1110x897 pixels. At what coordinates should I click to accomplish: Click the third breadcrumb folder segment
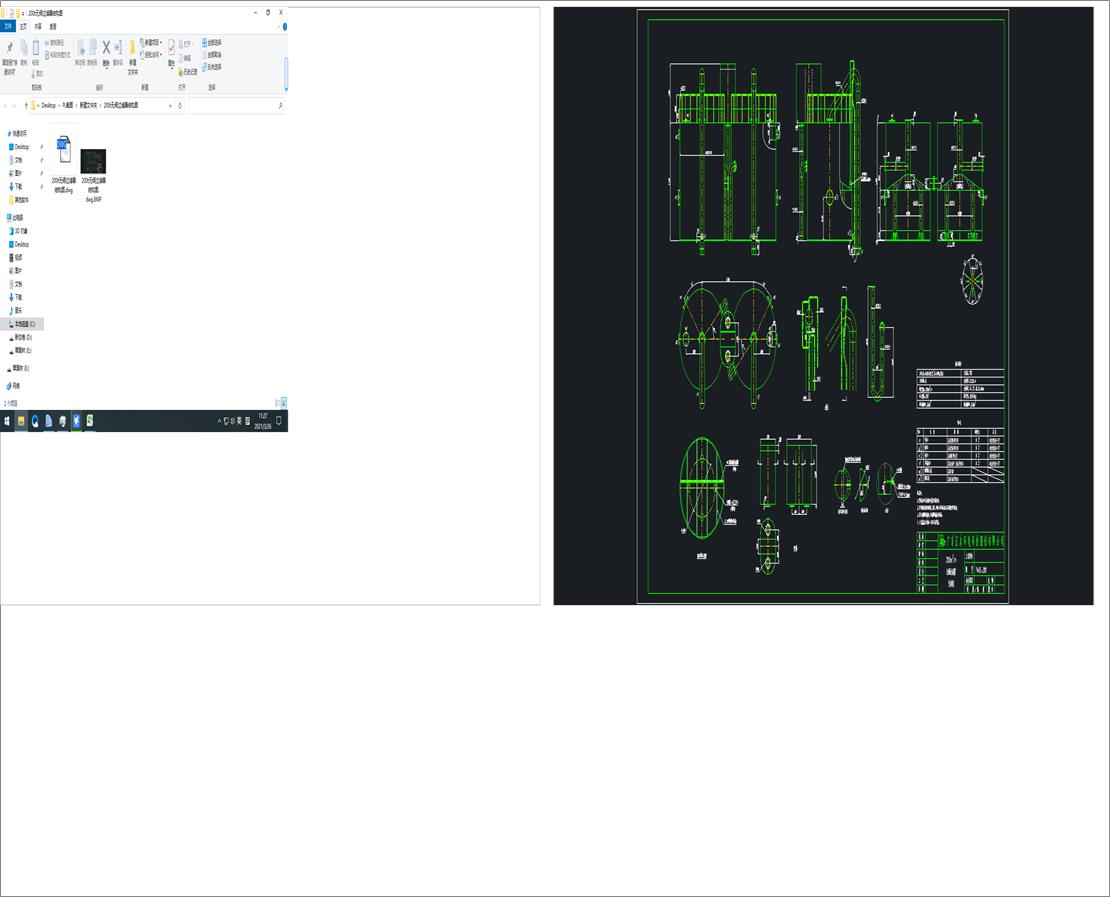[x=88, y=105]
